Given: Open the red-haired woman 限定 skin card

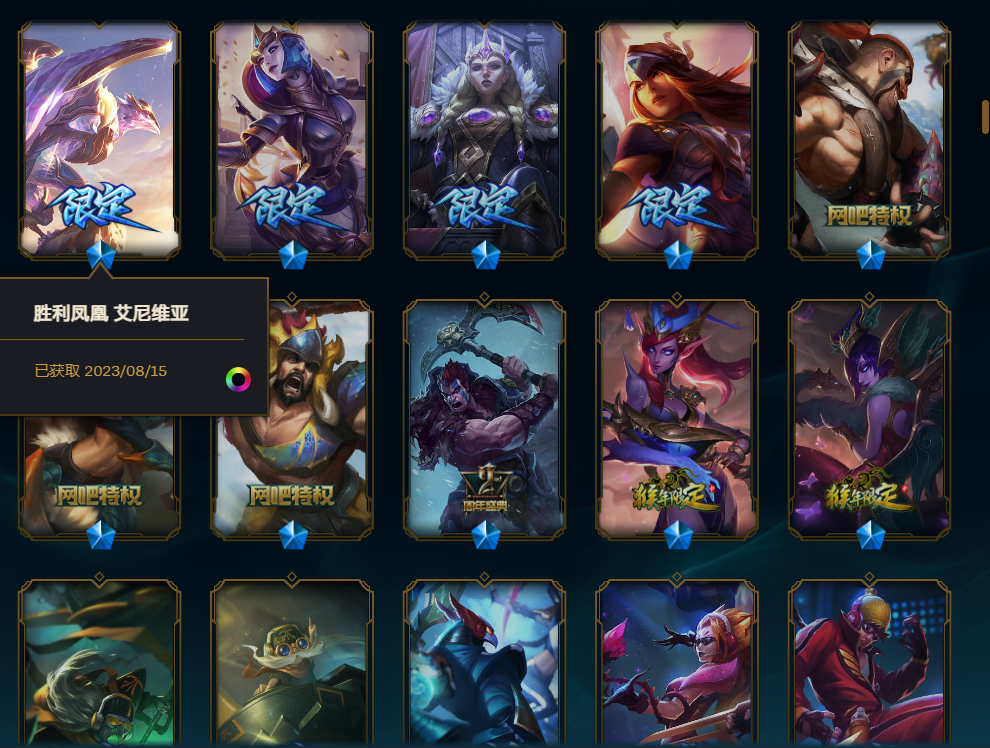Looking at the screenshot, I should click(677, 139).
